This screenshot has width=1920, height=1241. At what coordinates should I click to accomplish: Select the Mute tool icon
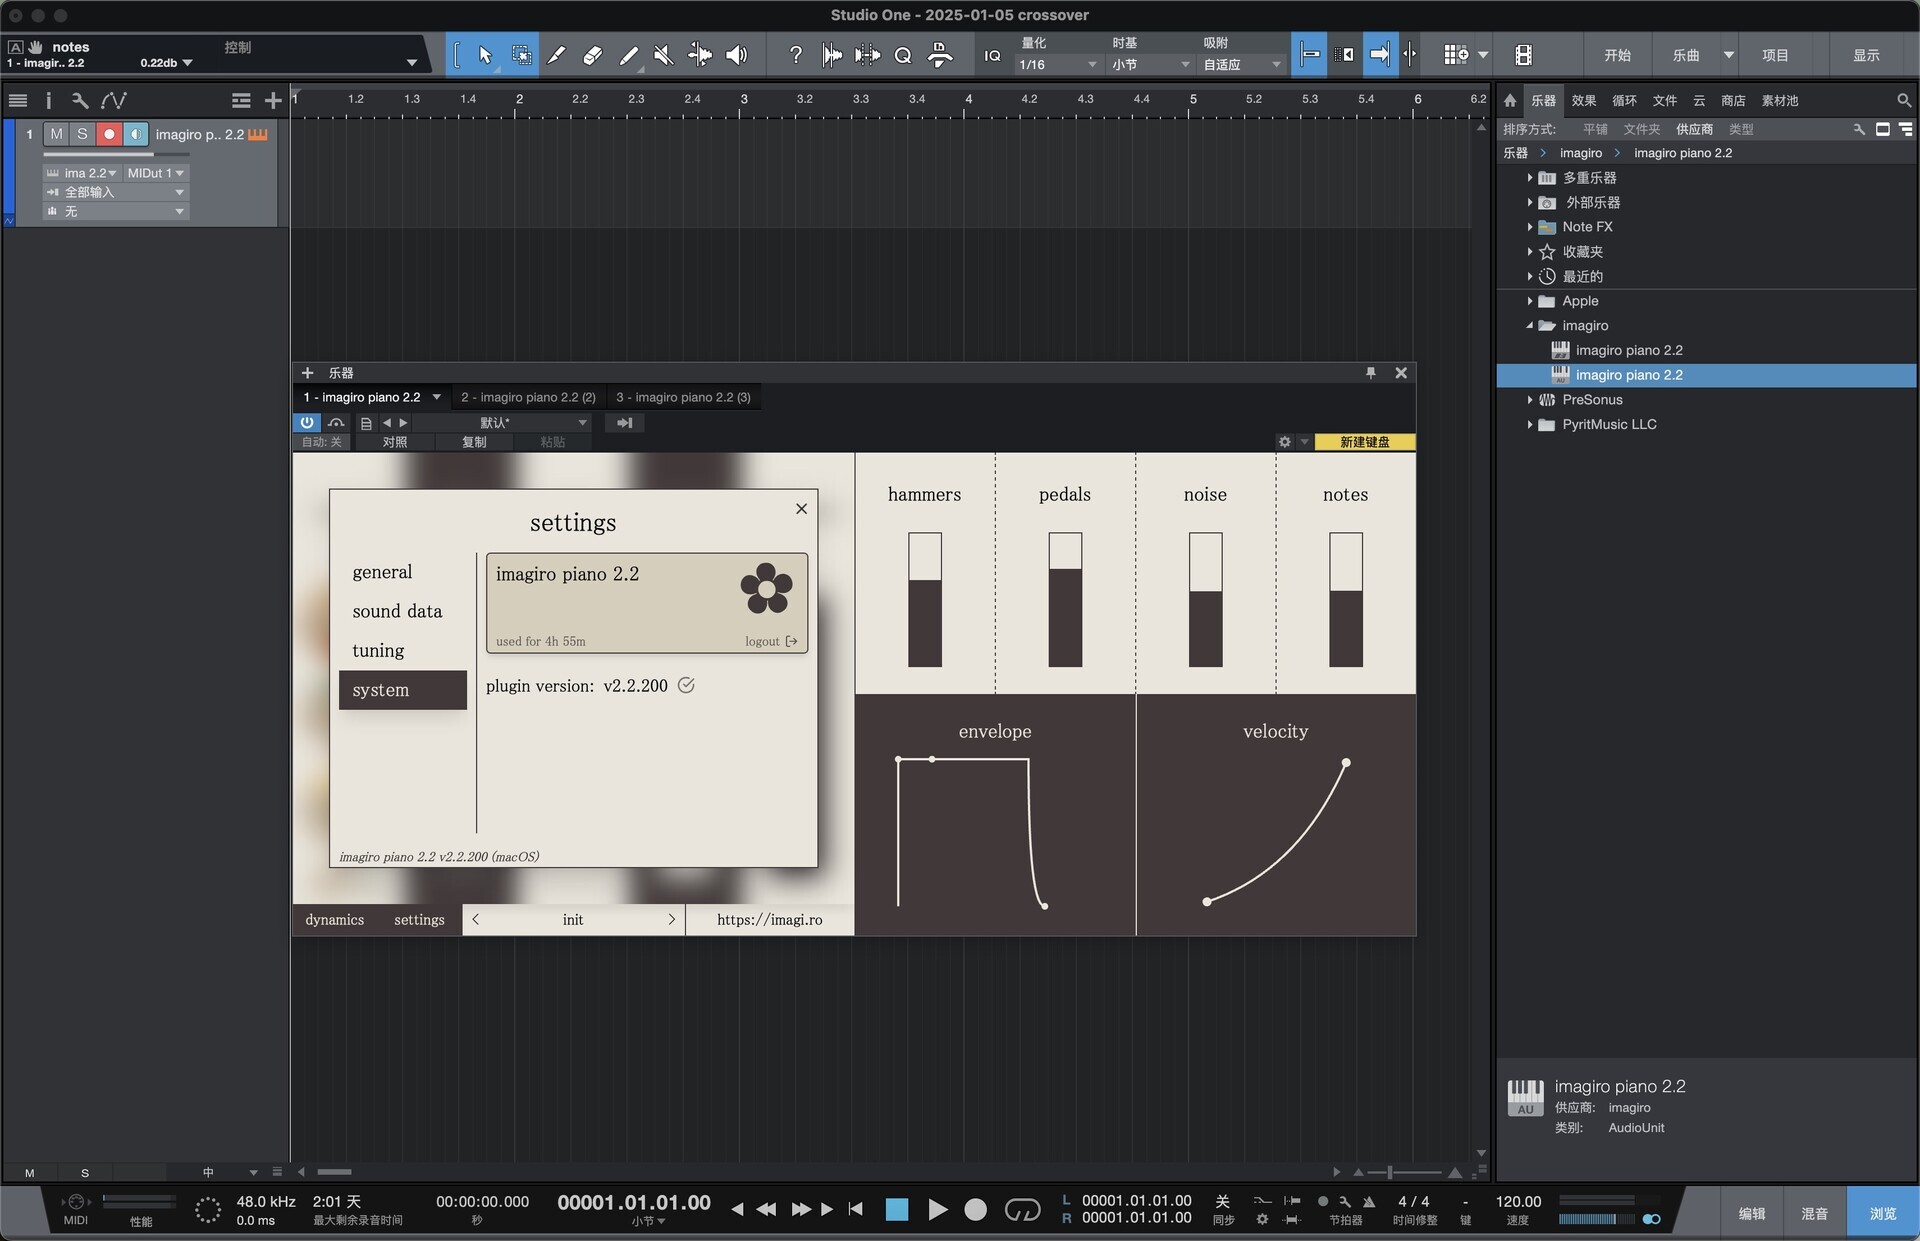pyautogui.click(x=663, y=55)
